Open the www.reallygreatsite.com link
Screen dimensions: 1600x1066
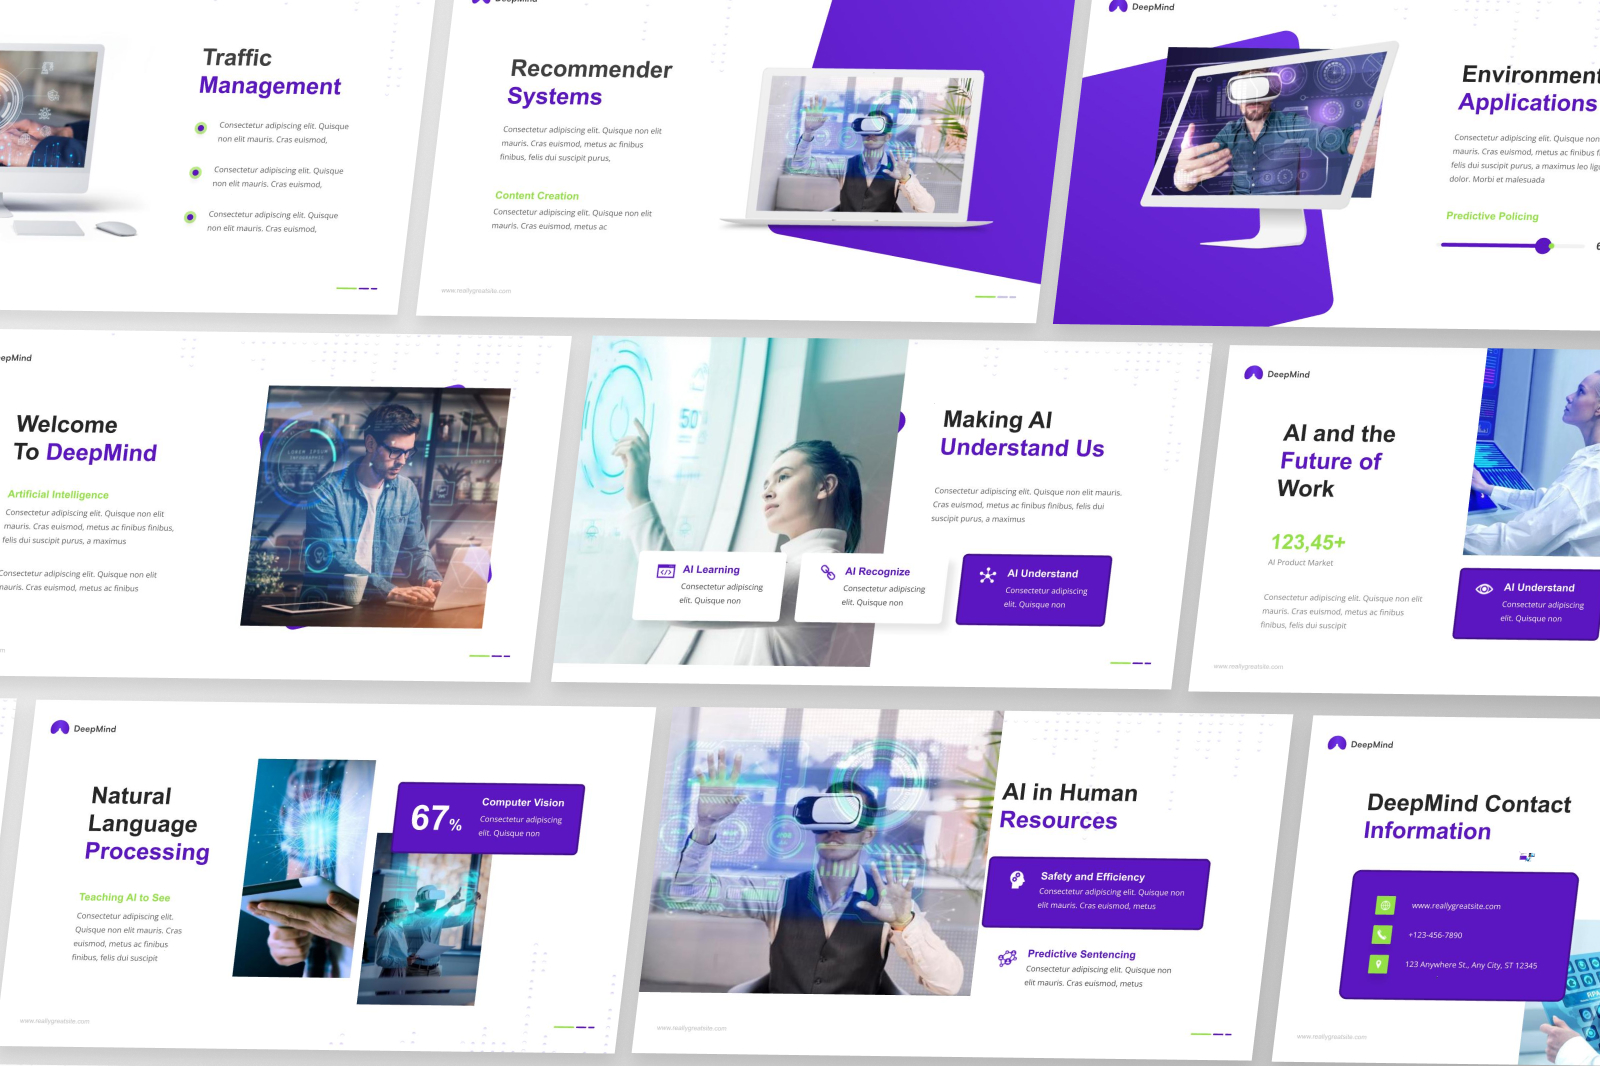point(1455,905)
